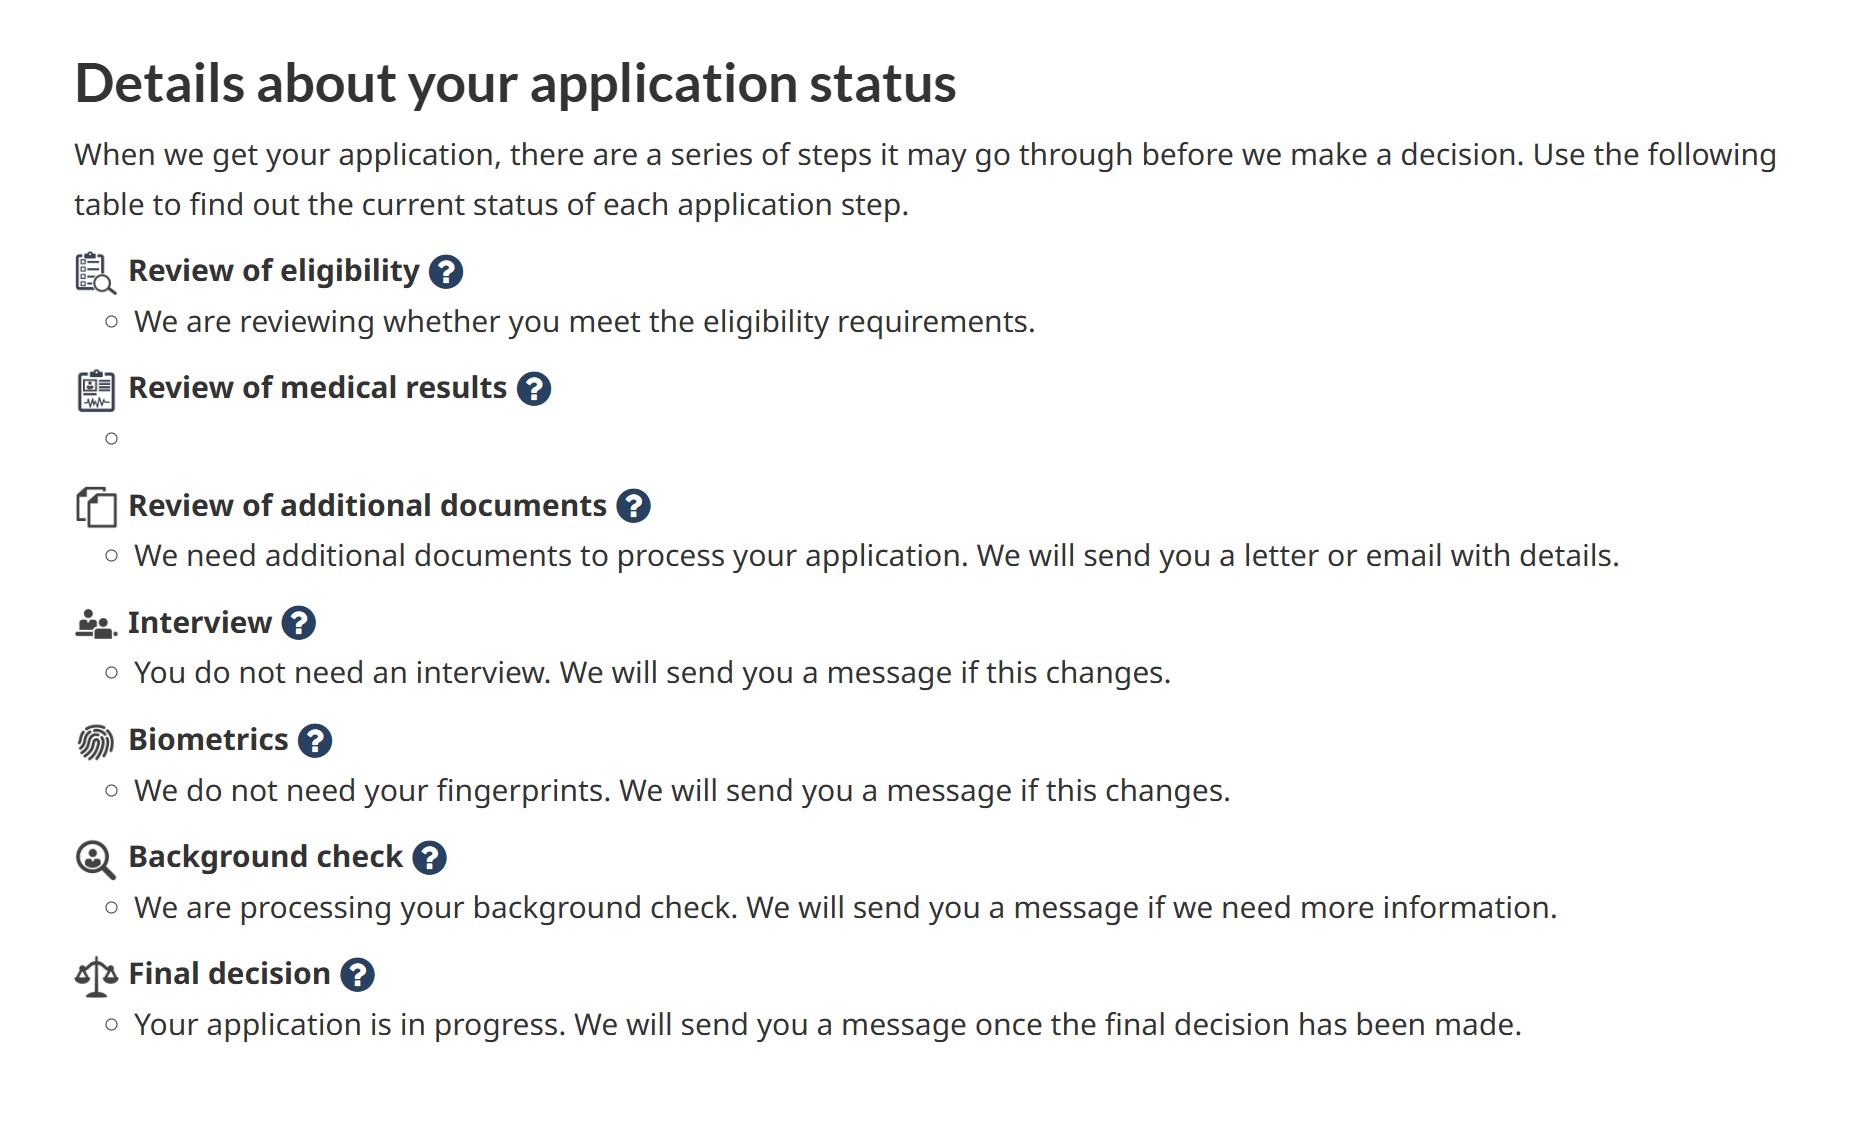1867x1125 pixels.
Task: Click the additional documents pages icon
Action: 96,507
